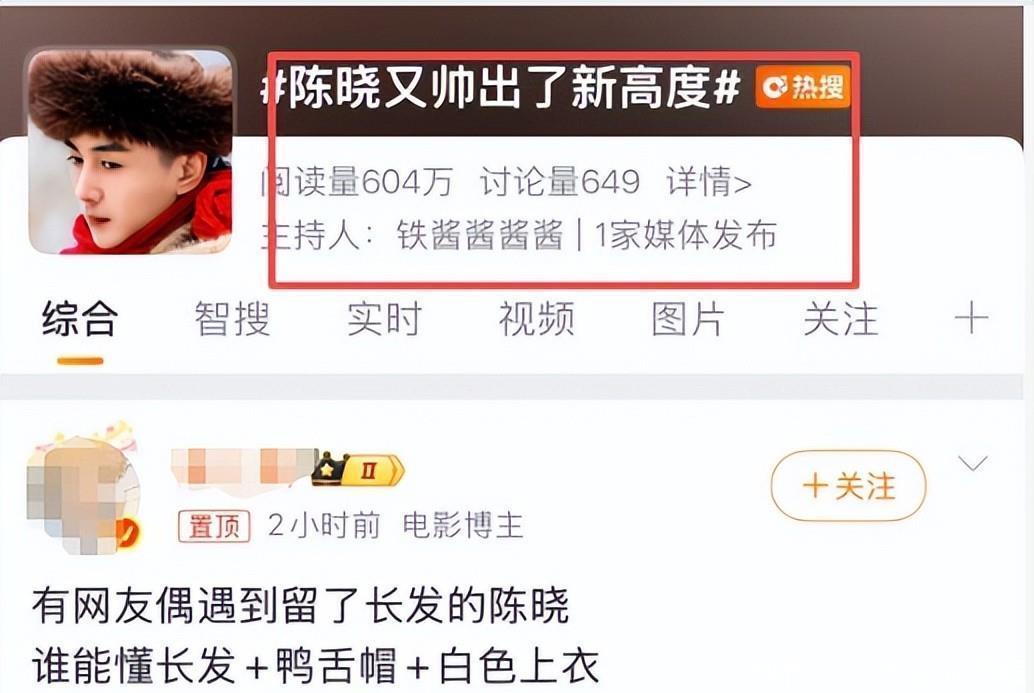The width and height of the screenshot is (1034, 693).
Task: Switch to the 智搜 tab
Action: tap(232, 320)
